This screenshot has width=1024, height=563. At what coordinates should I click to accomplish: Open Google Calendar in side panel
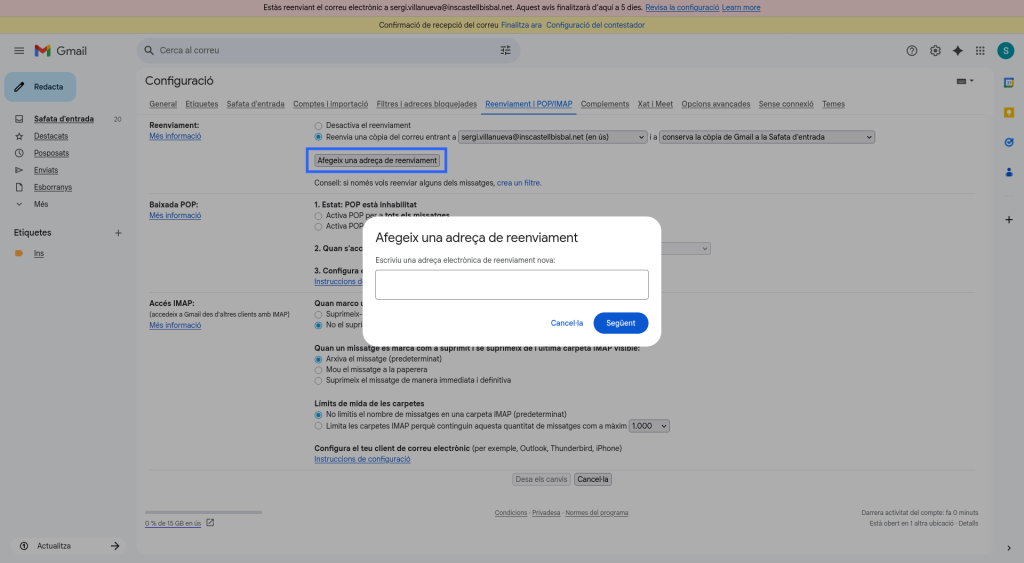[x=1009, y=83]
